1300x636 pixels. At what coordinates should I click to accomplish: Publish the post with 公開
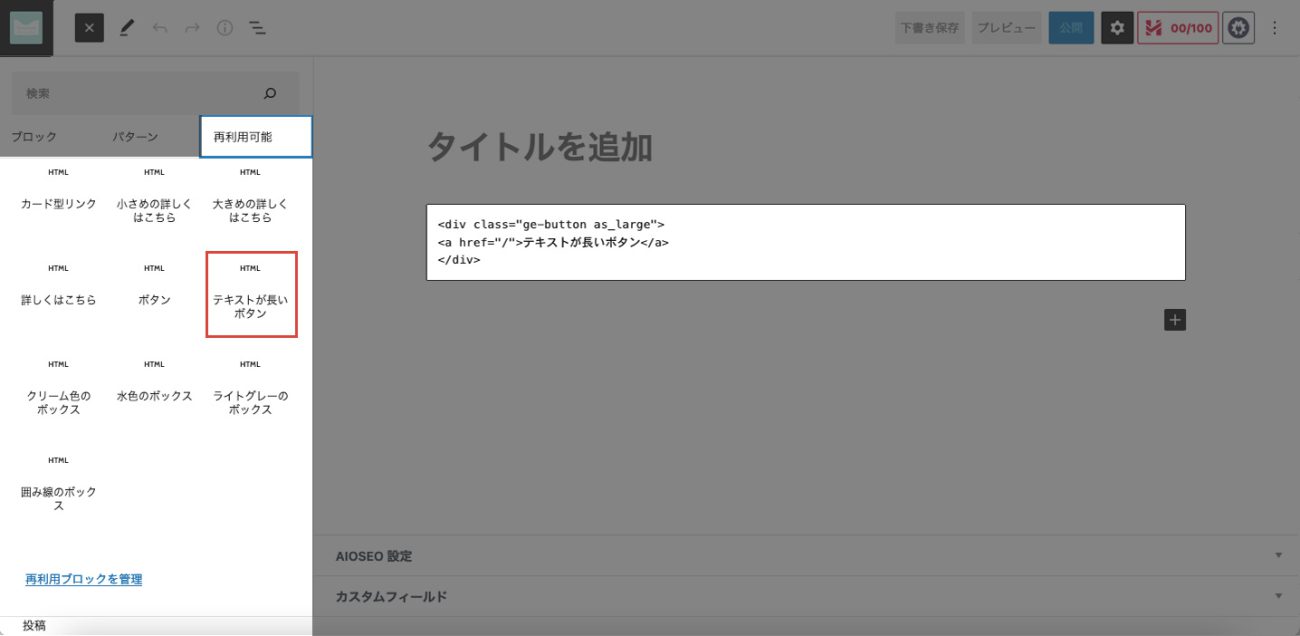tap(1071, 28)
